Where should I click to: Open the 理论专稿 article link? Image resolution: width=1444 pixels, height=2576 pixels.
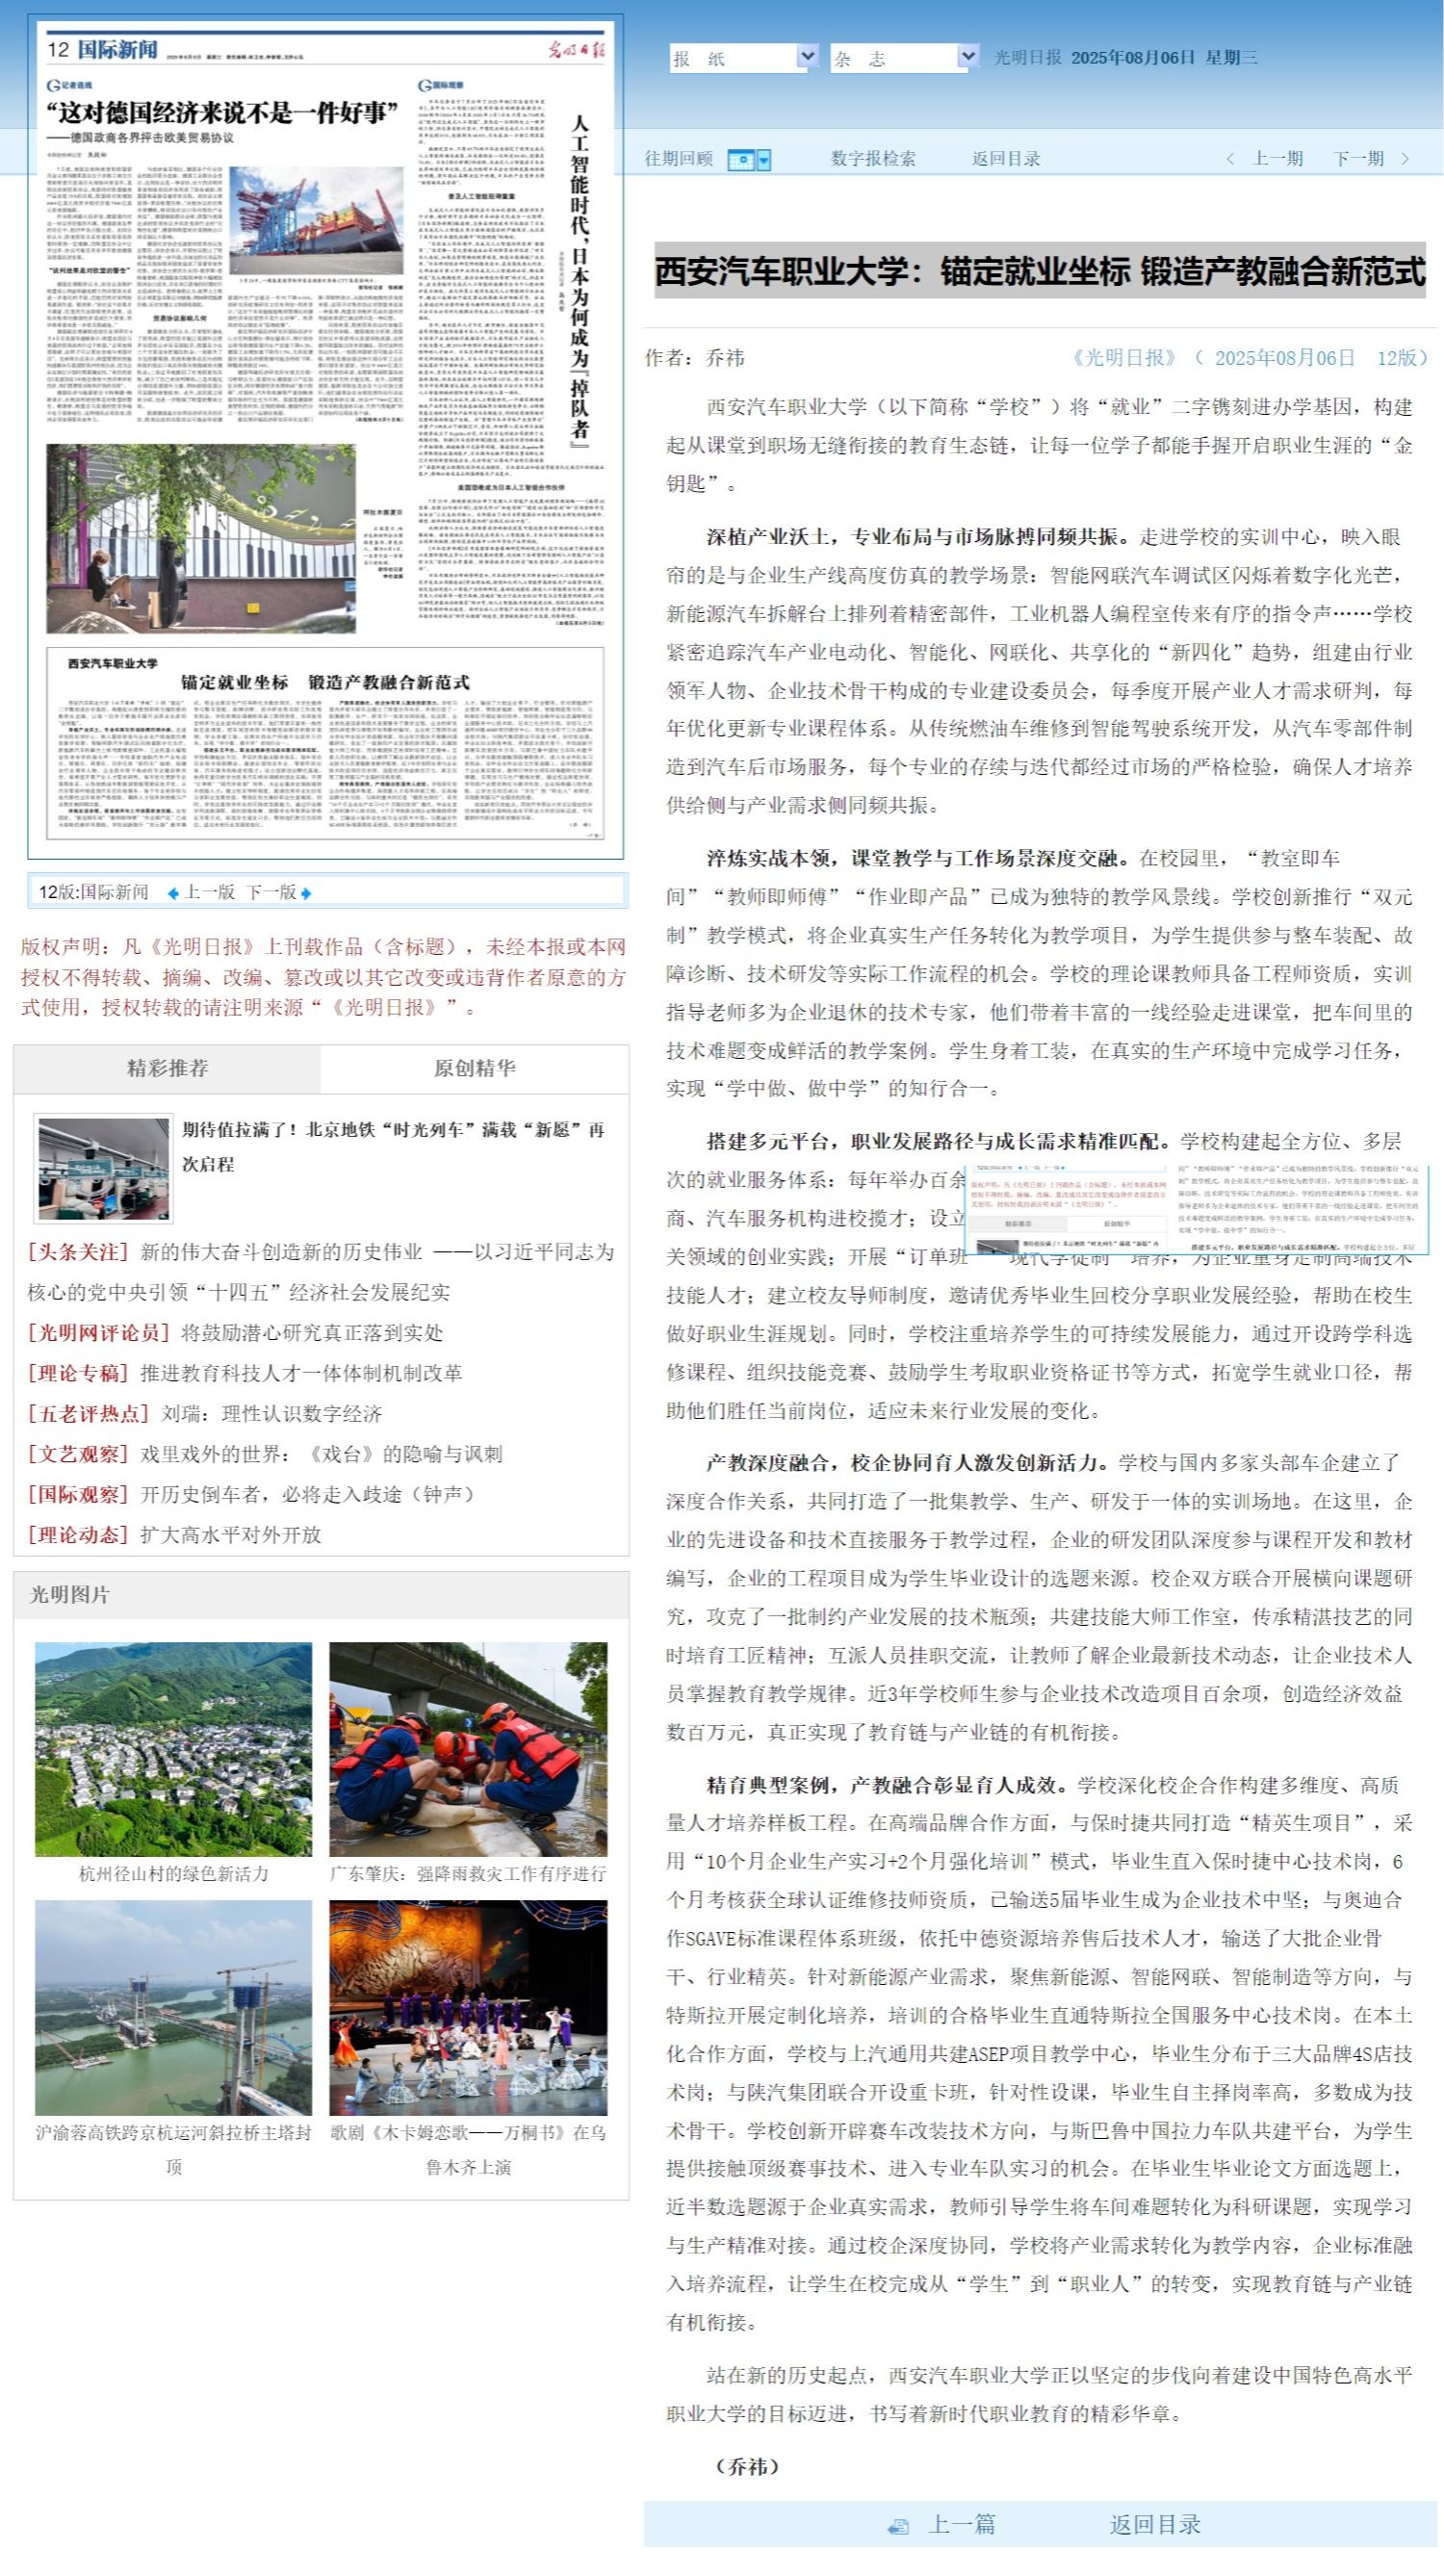point(301,1373)
